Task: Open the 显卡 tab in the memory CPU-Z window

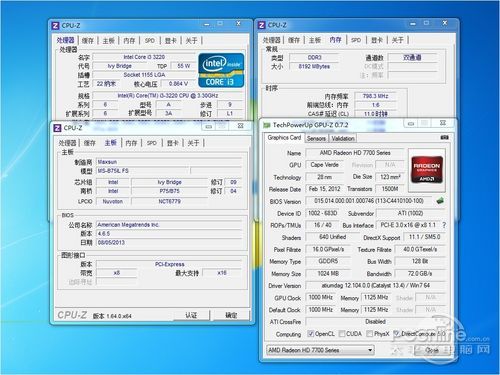Action: tap(377, 40)
